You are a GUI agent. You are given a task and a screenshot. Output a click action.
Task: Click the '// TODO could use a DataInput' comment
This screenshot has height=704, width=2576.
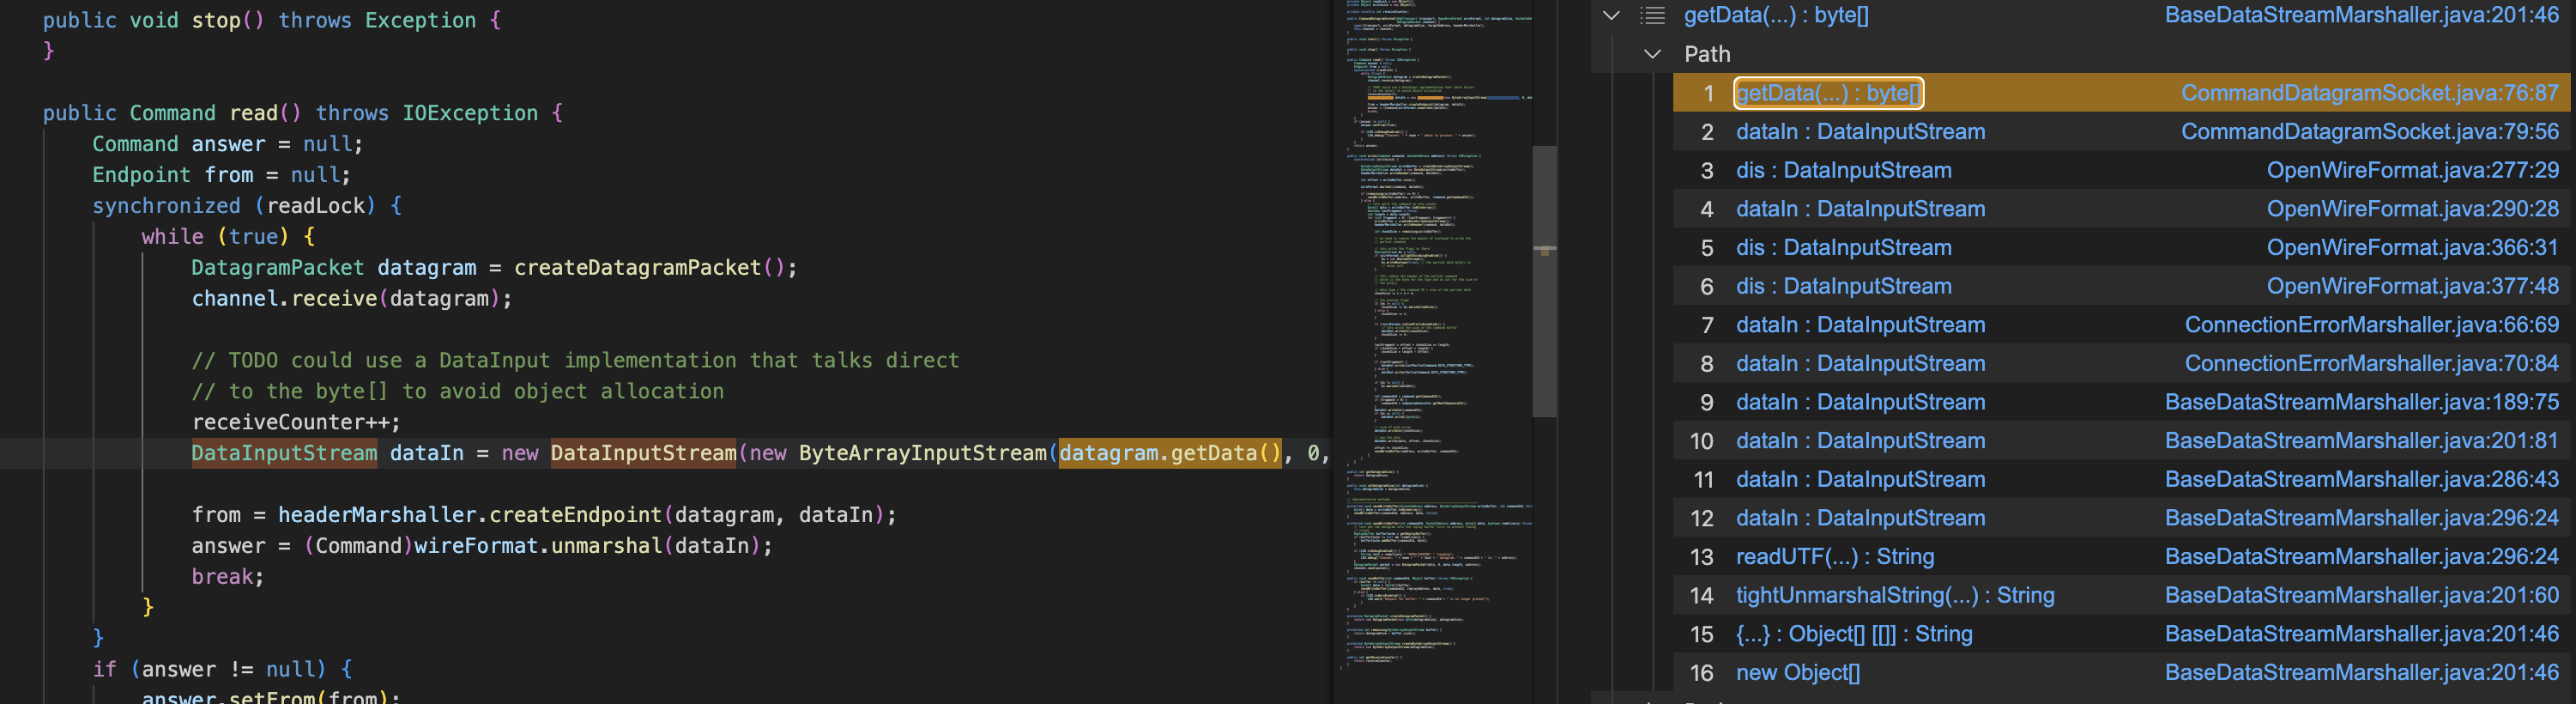tap(575, 360)
